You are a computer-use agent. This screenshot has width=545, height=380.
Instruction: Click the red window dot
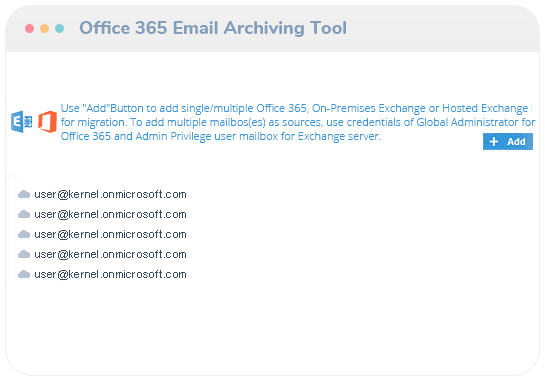point(30,29)
